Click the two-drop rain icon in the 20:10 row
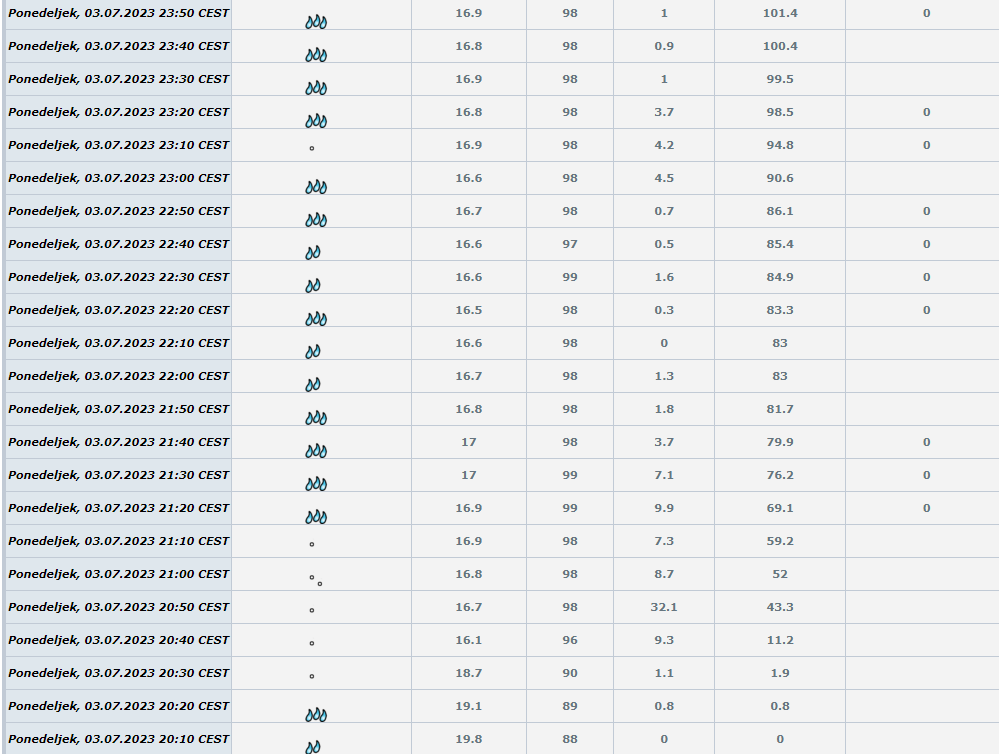The height and width of the screenshot is (754, 999). (313, 748)
